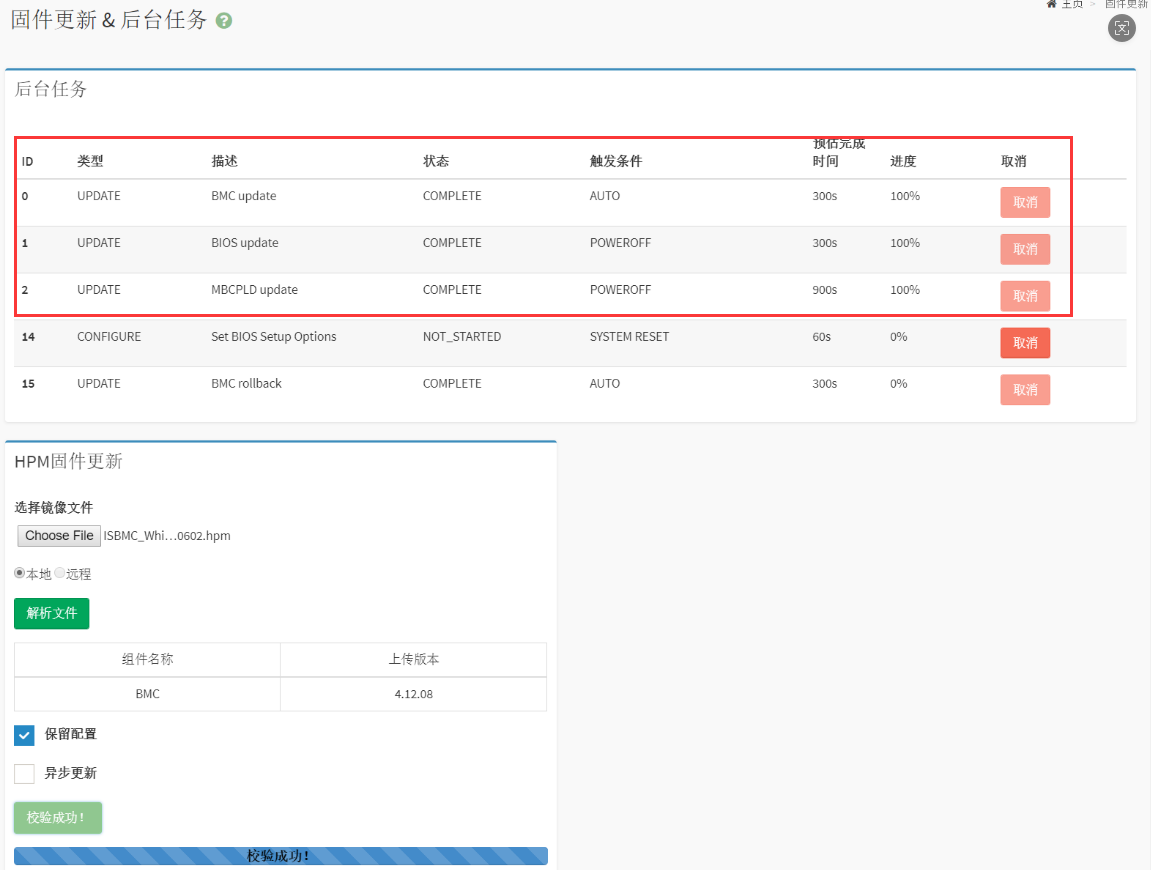Image resolution: width=1151 pixels, height=870 pixels.
Task: Click the 触发条件 column header
Action: [615, 161]
